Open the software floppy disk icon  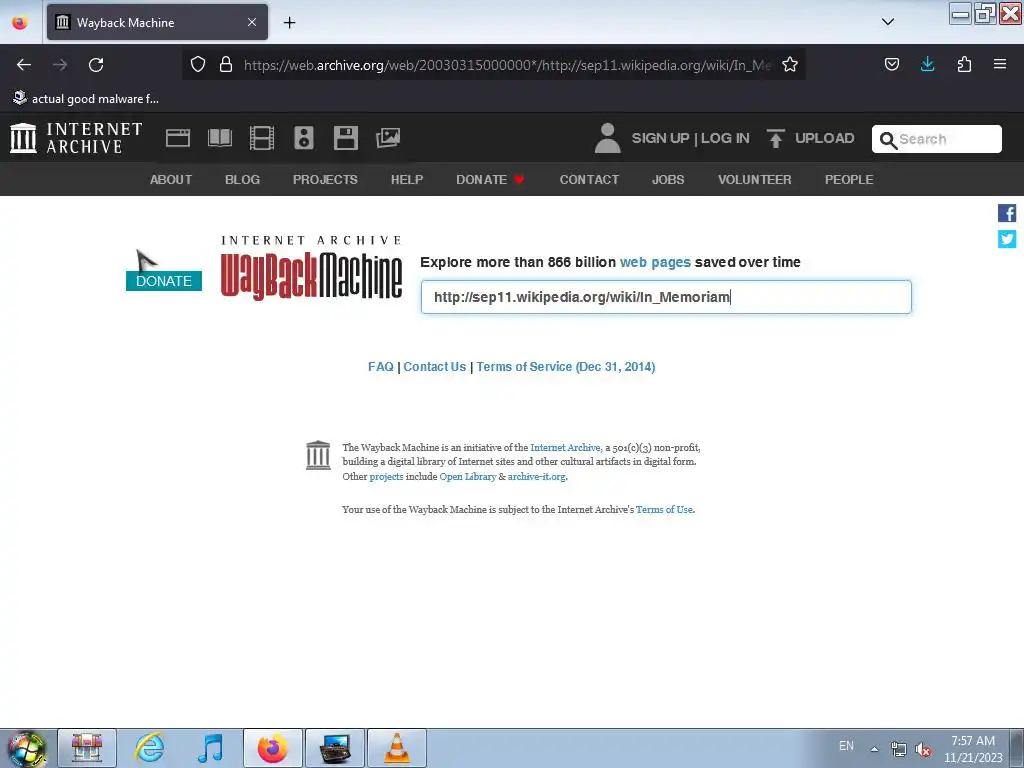(345, 138)
